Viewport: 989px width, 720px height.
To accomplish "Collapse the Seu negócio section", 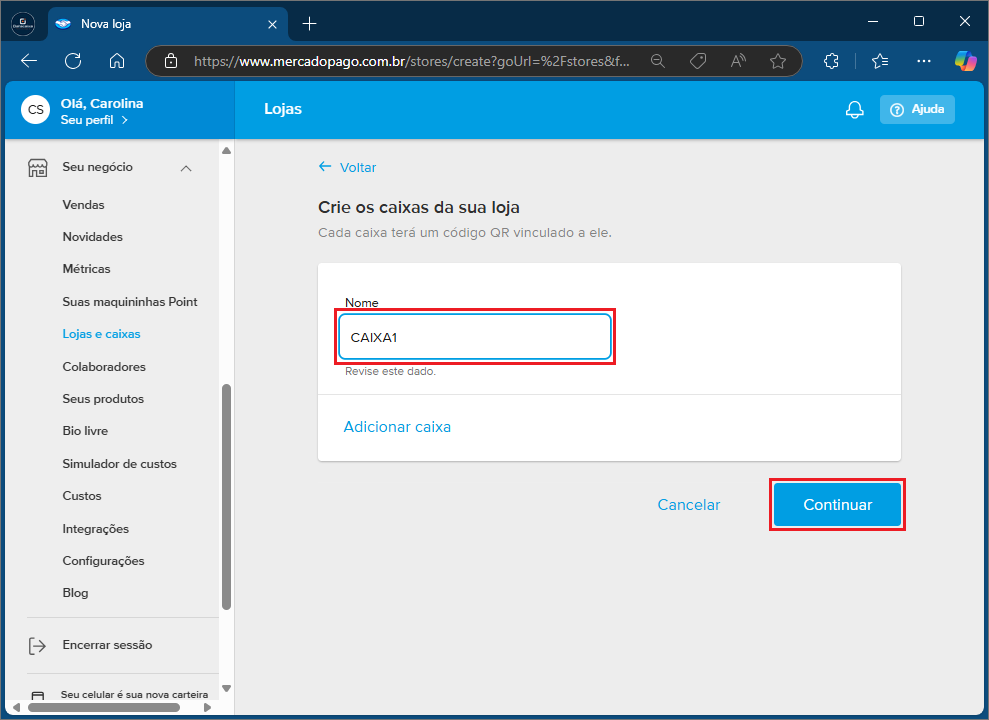I will pos(186,168).
